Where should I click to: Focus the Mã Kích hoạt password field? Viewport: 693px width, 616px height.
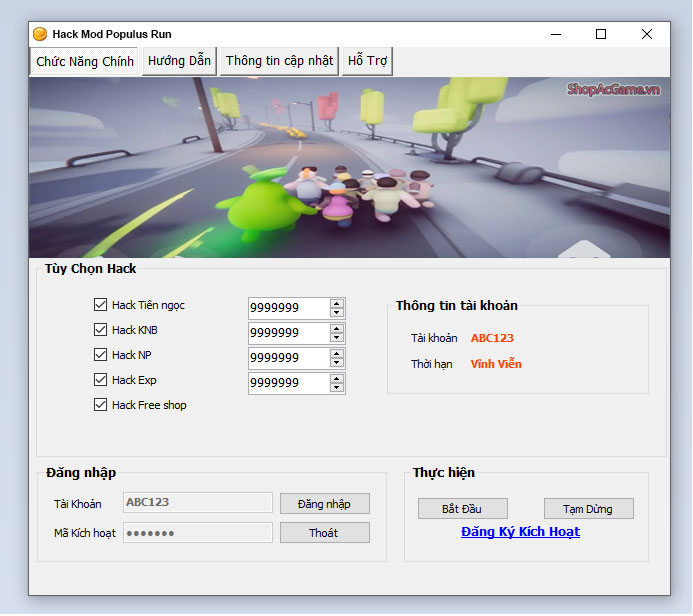[x=198, y=533]
